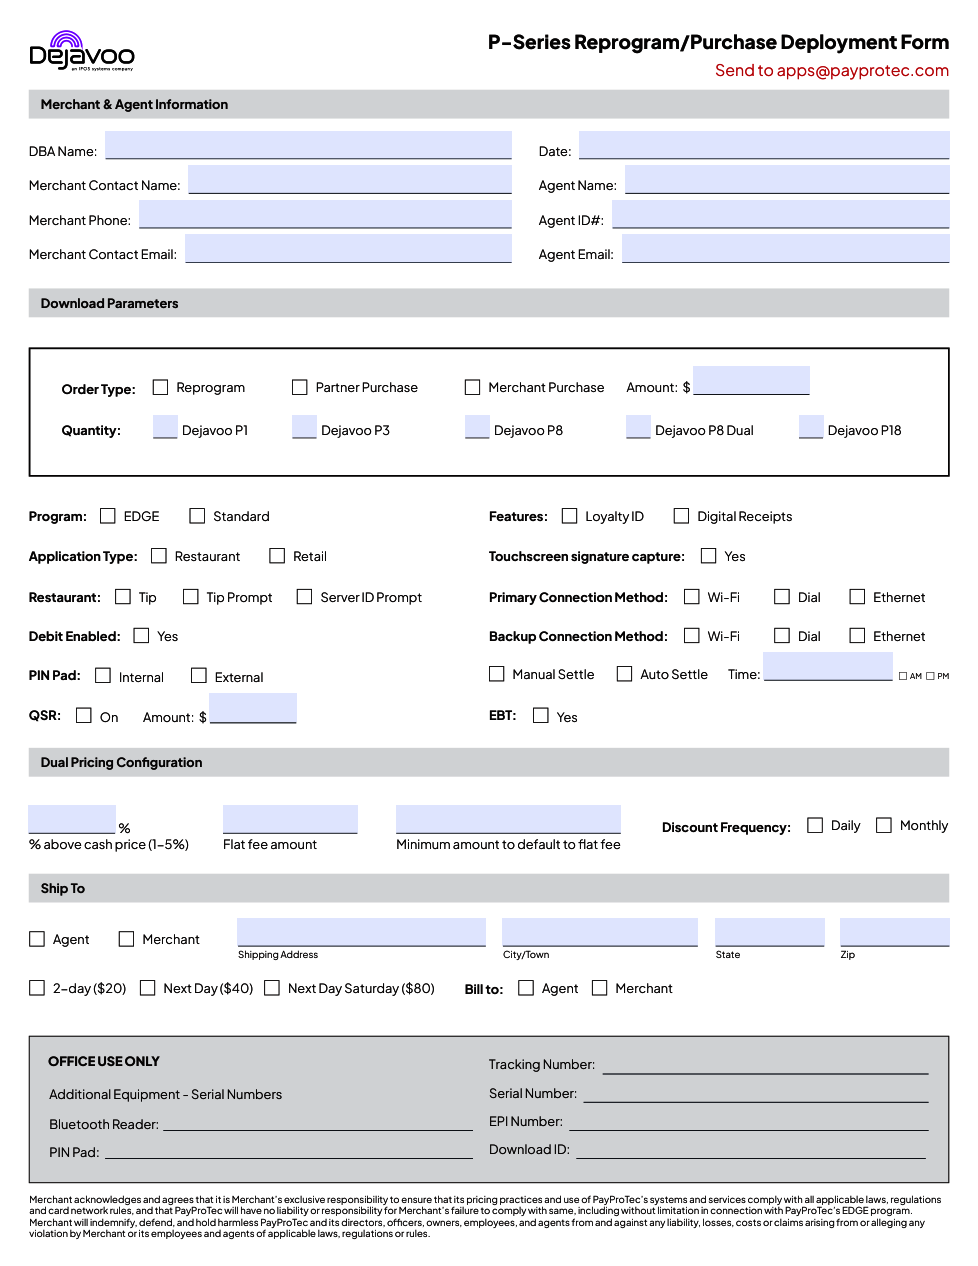The width and height of the screenshot is (978, 1266).
Task: Click the City/Town field
Action: click(x=600, y=932)
